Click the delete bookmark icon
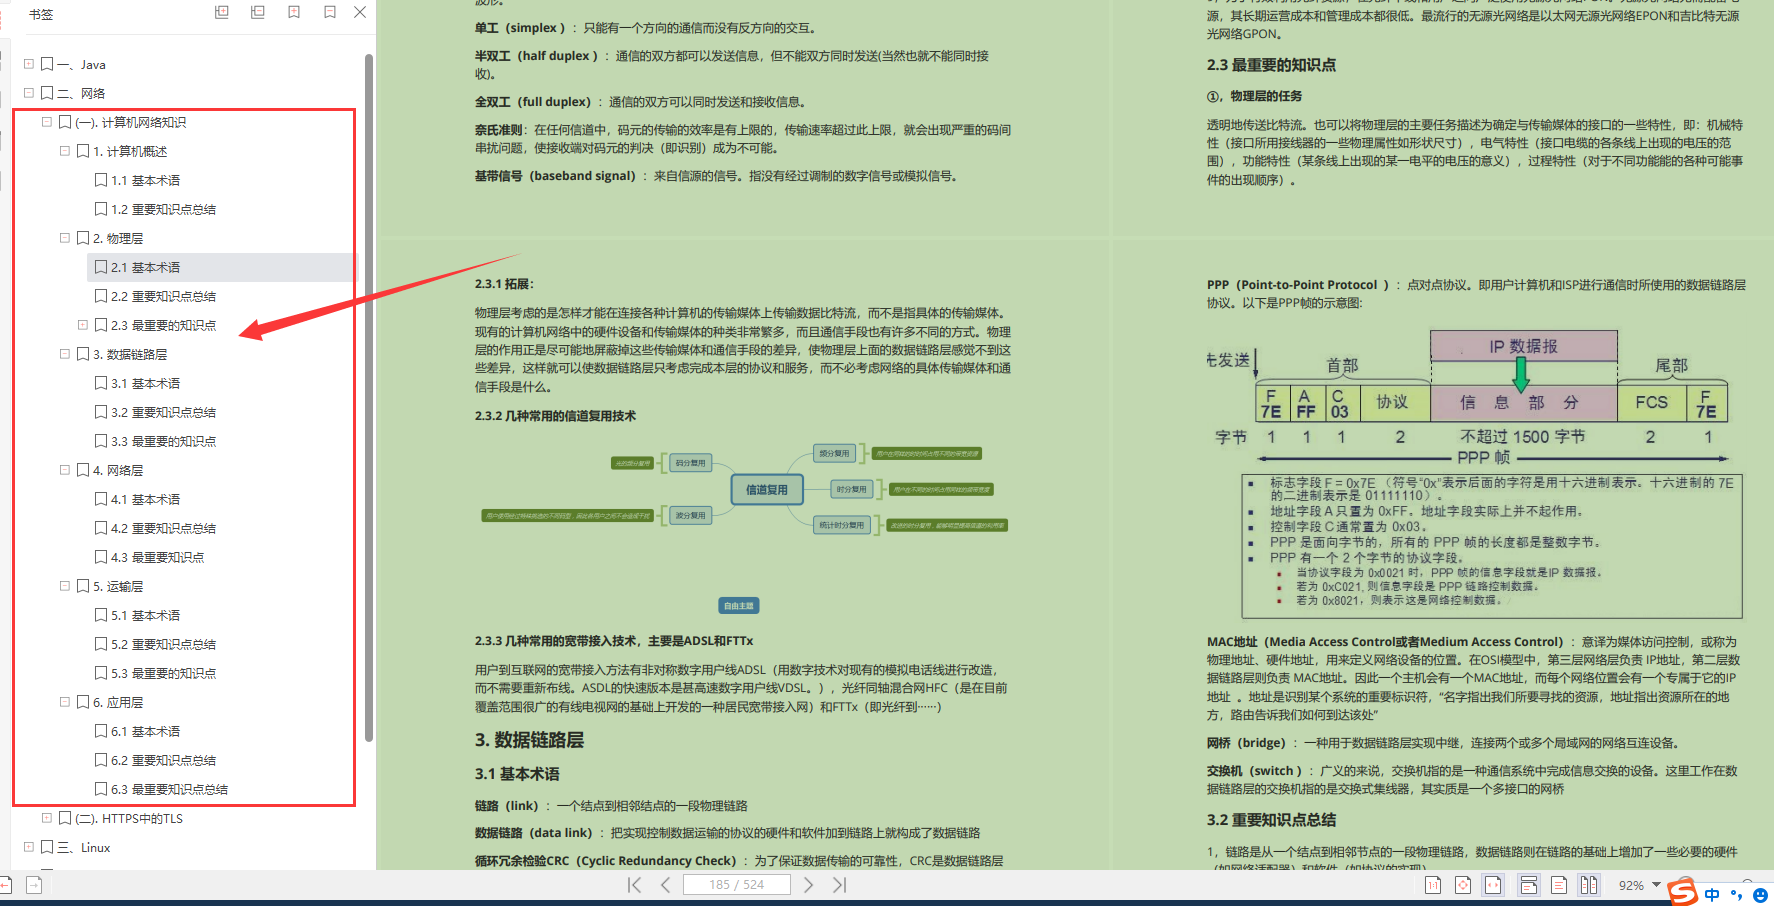This screenshot has height=906, width=1774. coord(330,12)
